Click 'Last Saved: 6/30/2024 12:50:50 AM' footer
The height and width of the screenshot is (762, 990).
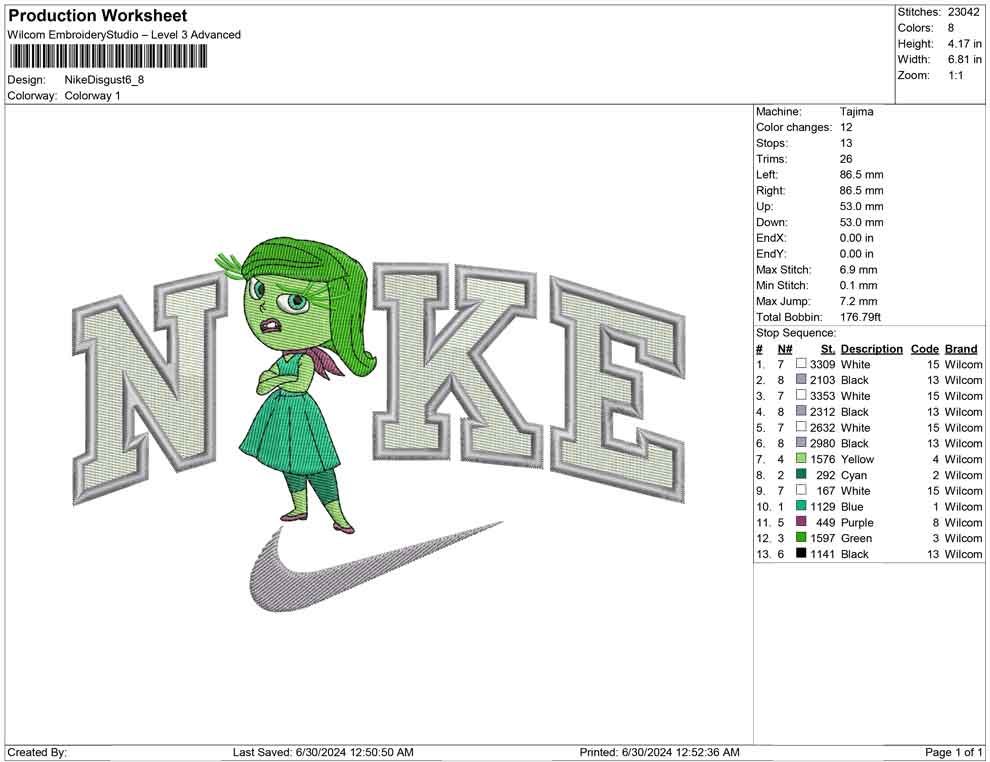point(323,752)
